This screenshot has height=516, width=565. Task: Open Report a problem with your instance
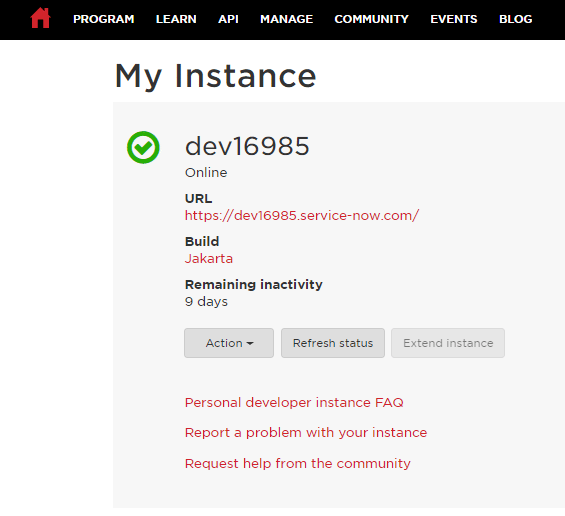[x=306, y=432]
